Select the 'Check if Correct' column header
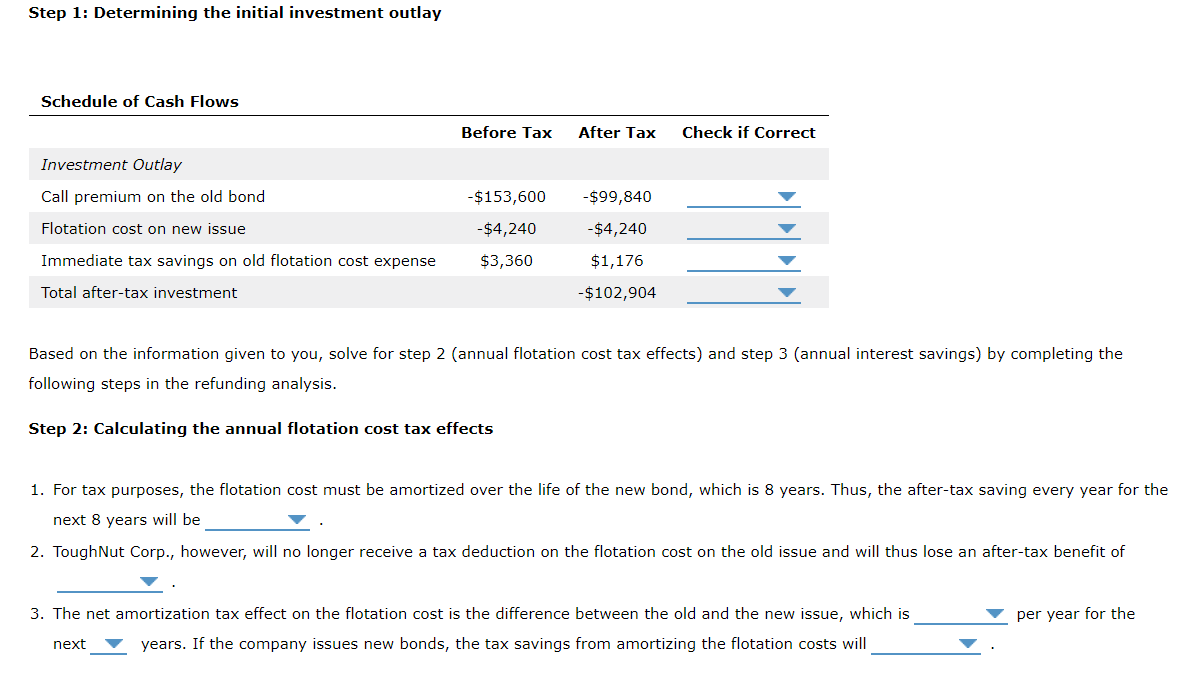The width and height of the screenshot is (1188, 678). [748, 132]
